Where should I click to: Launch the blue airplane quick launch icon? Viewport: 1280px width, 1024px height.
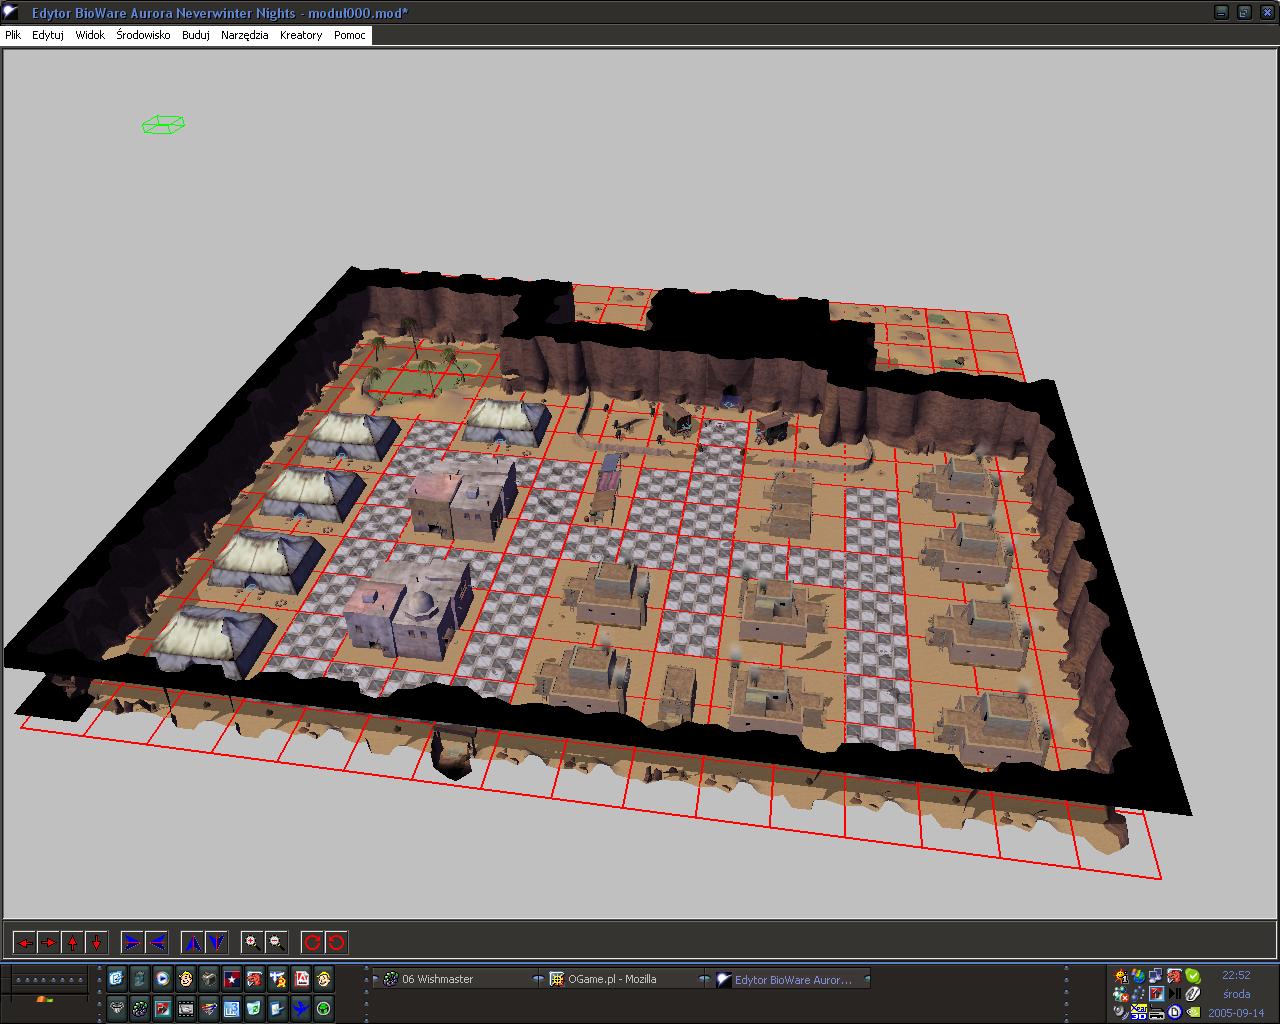(300, 1008)
